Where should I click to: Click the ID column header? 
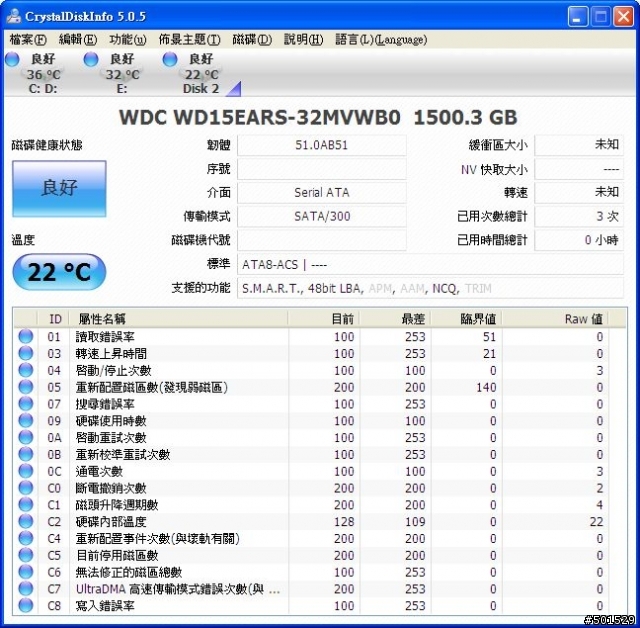(54, 319)
